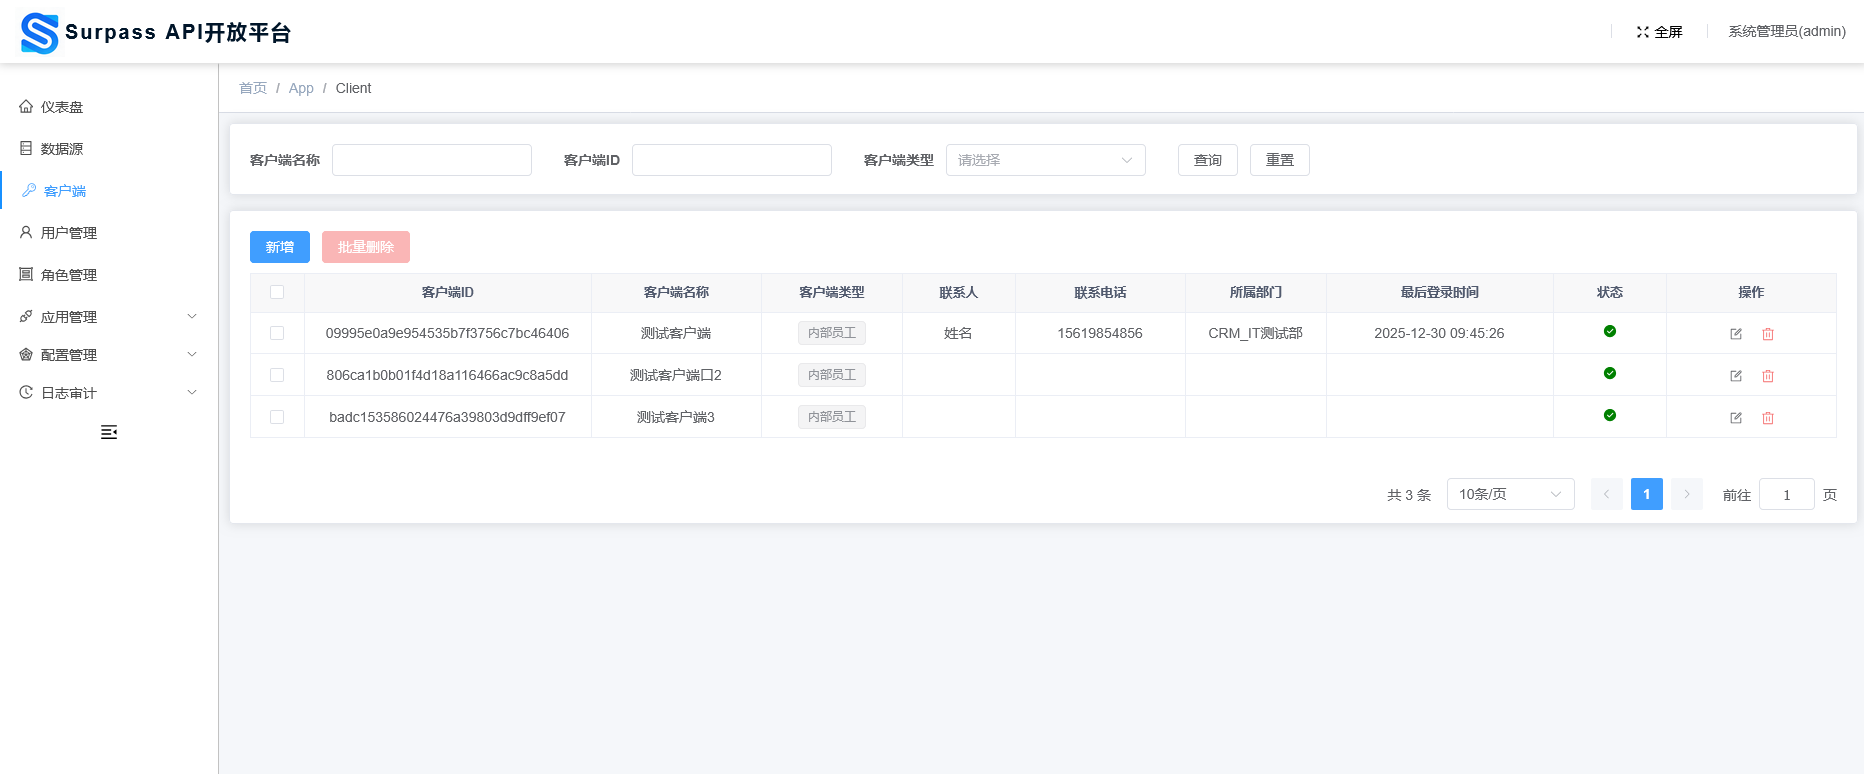The image size is (1864, 774).
Task: Focus the 客户端名称 input field
Action: (x=432, y=160)
